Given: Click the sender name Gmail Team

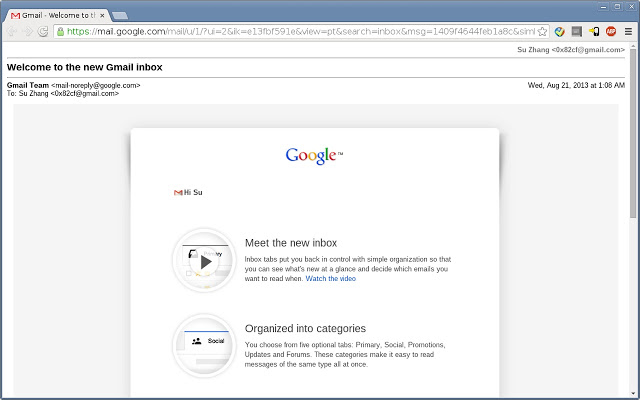Looking at the screenshot, I should 28,85.
